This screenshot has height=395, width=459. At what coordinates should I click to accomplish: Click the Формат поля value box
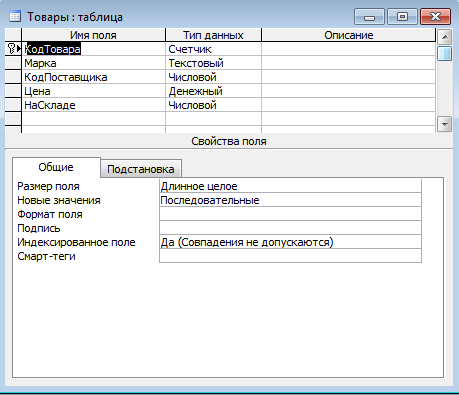pos(290,214)
